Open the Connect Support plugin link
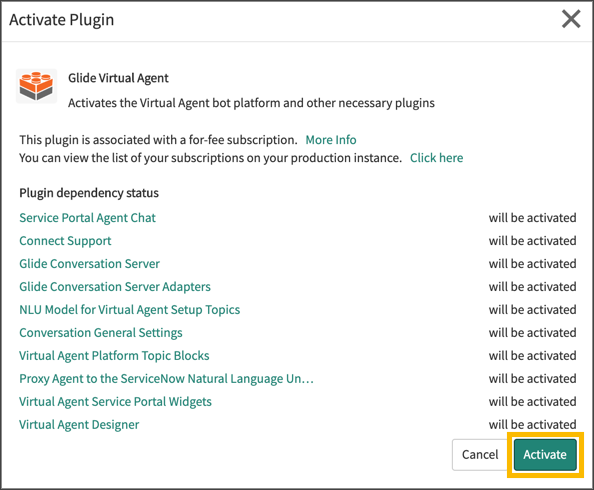Viewport: 594px width, 490px height. coord(65,241)
